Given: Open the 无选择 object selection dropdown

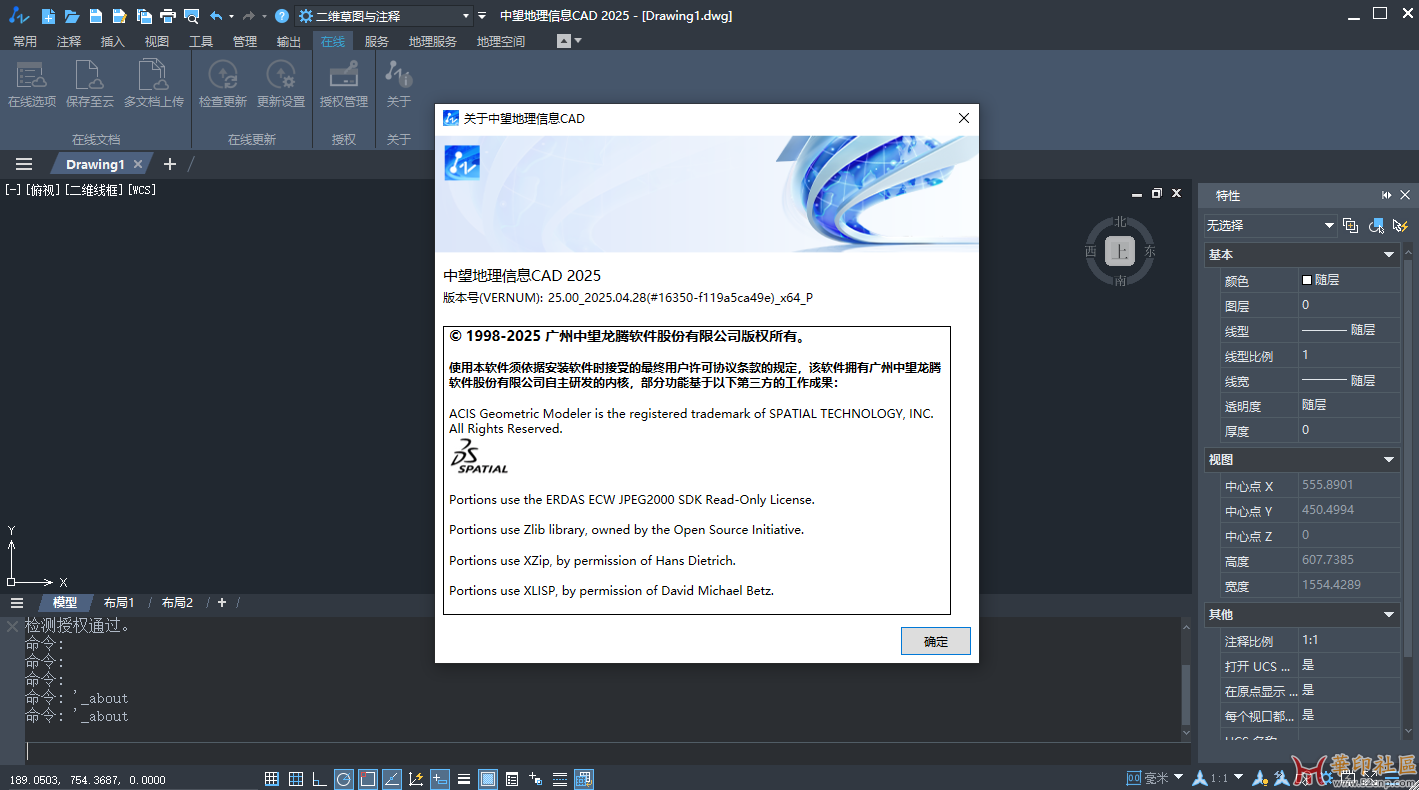Looking at the screenshot, I should (x=1269, y=225).
